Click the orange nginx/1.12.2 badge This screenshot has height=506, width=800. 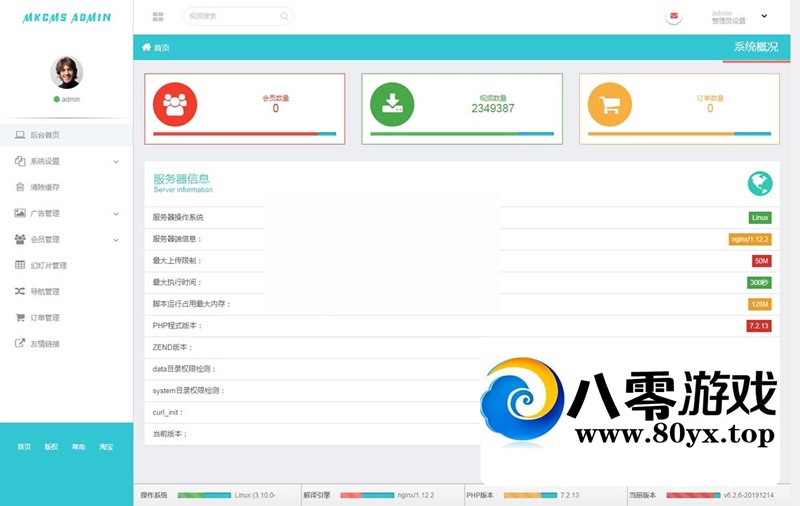tap(750, 239)
